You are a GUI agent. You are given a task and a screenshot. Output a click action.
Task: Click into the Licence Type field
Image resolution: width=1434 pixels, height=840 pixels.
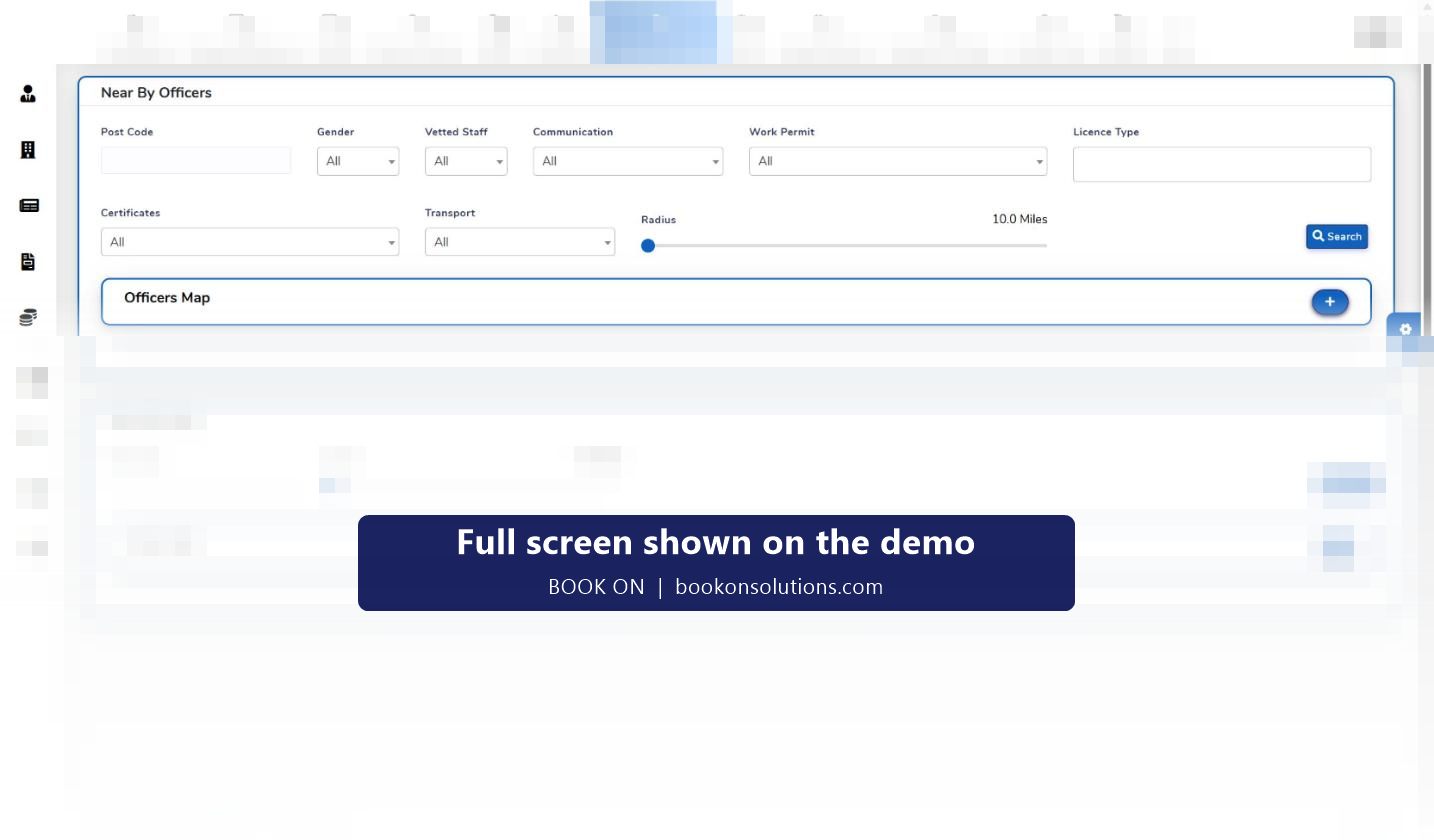point(1222,164)
